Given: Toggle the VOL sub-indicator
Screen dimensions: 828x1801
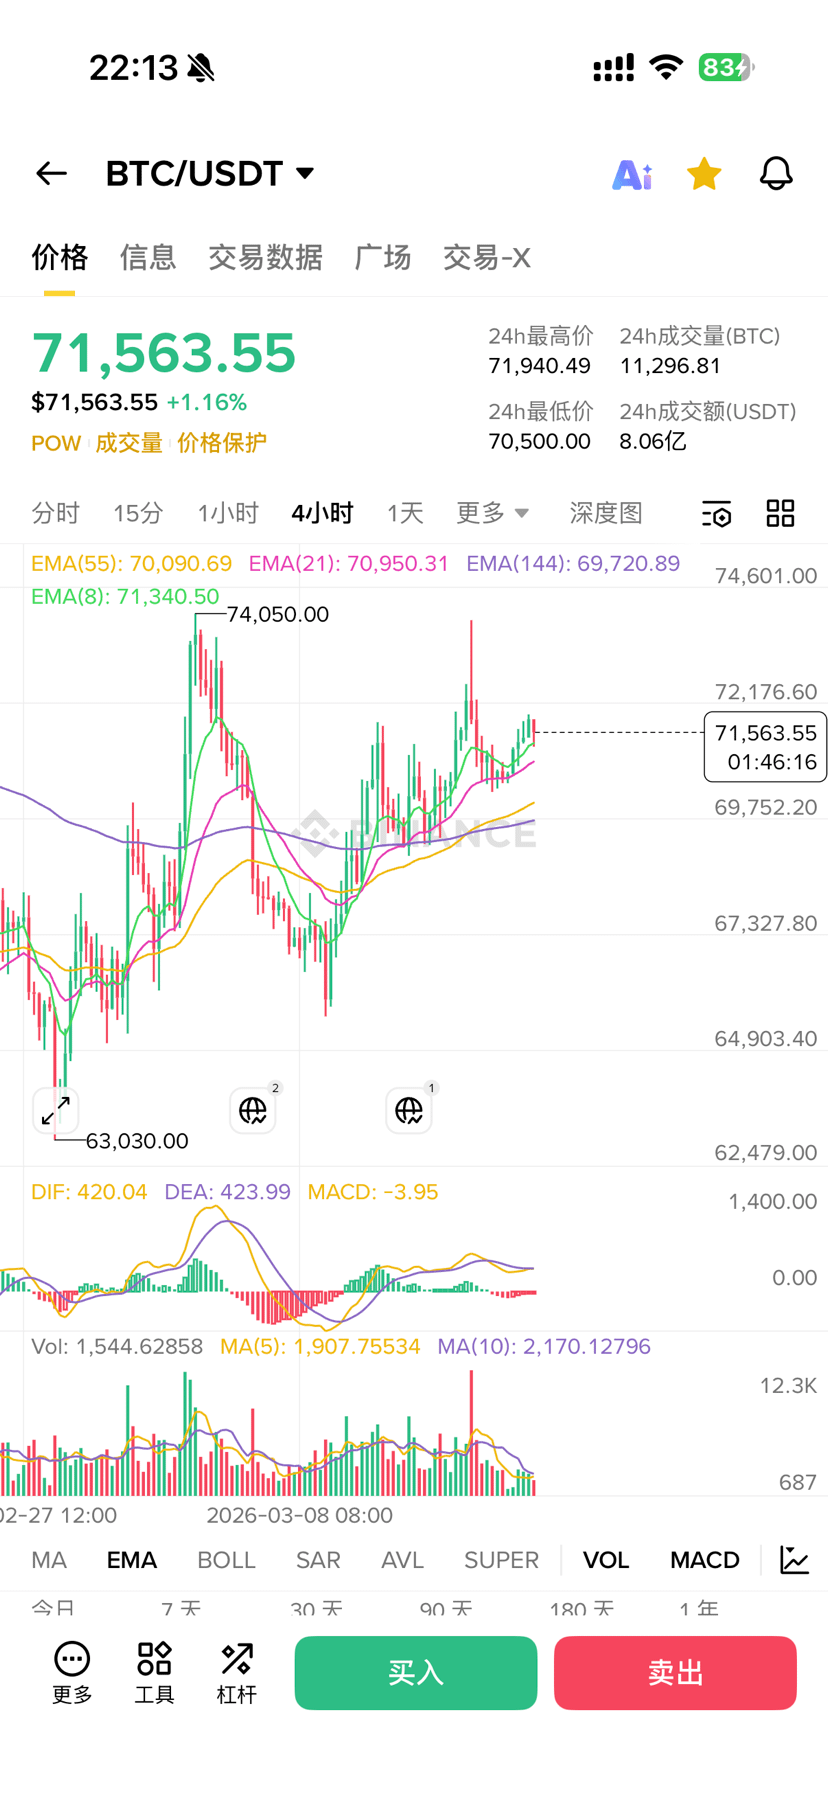Looking at the screenshot, I should (x=606, y=1560).
